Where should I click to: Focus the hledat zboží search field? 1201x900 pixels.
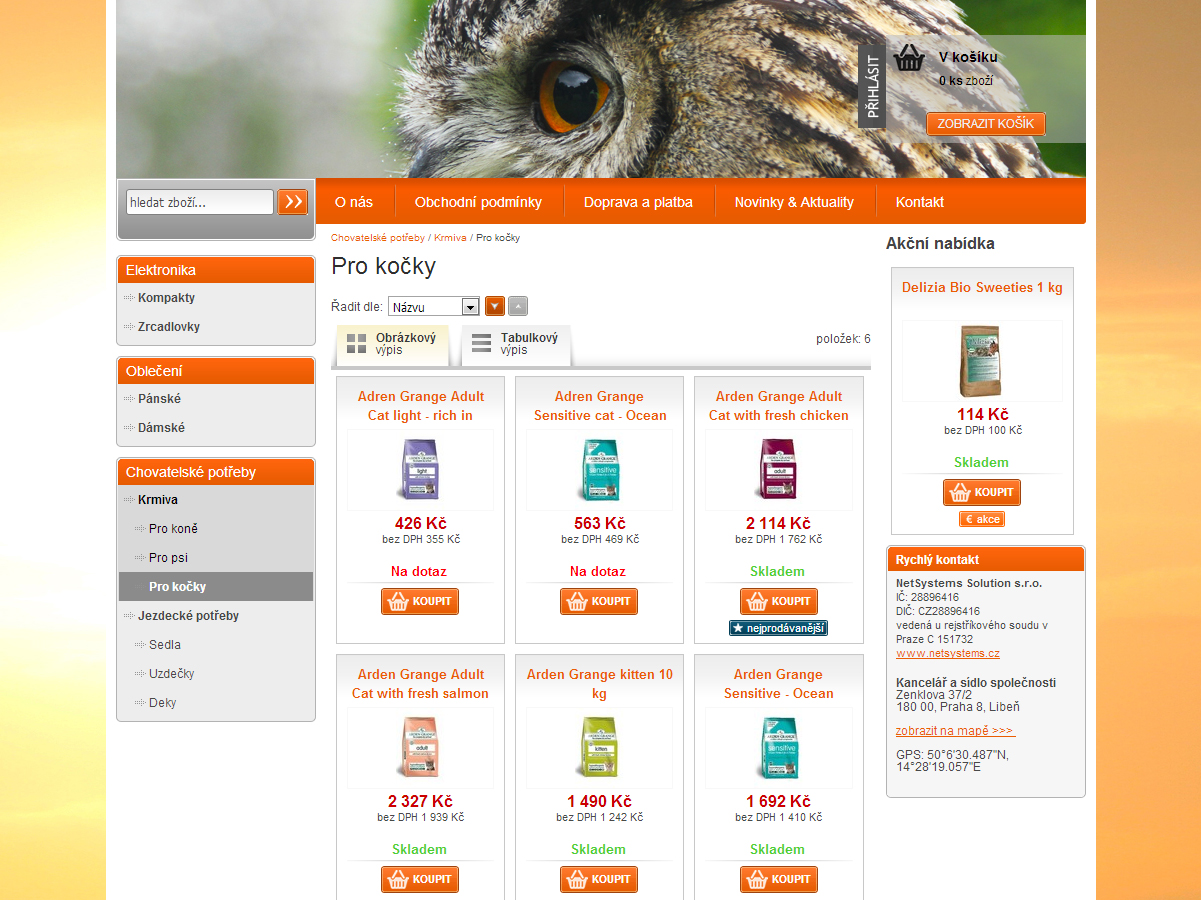pyautogui.click(x=200, y=202)
